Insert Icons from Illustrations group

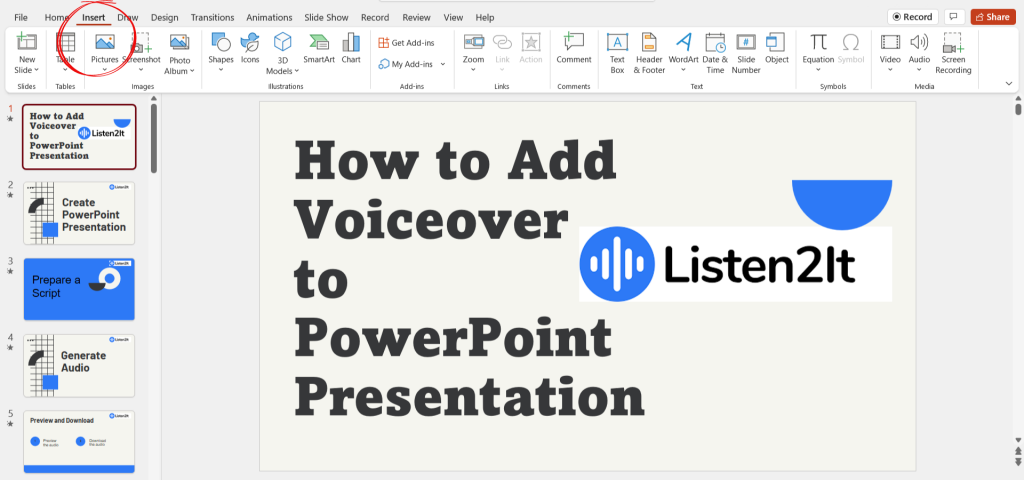click(x=250, y=49)
